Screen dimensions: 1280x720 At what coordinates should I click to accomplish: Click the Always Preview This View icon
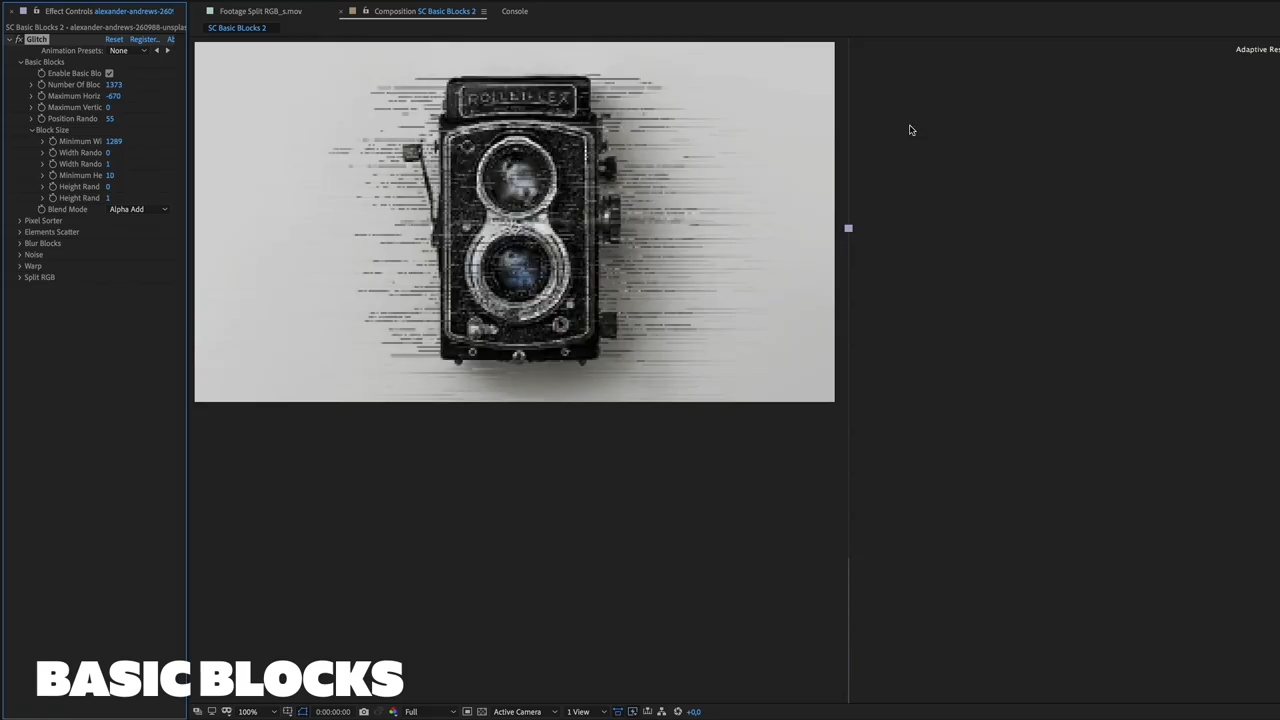(197, 712)
